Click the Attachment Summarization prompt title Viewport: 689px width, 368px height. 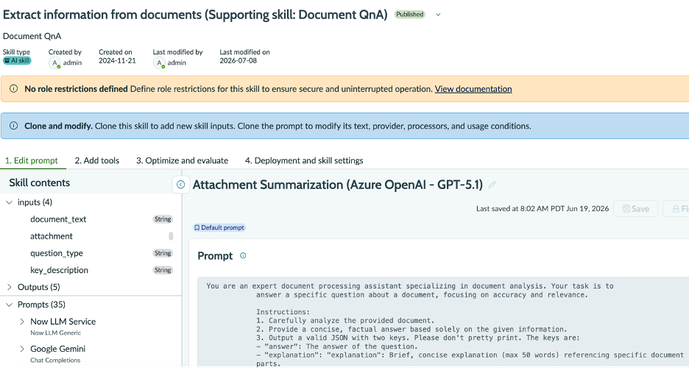[x=337, y=185]
